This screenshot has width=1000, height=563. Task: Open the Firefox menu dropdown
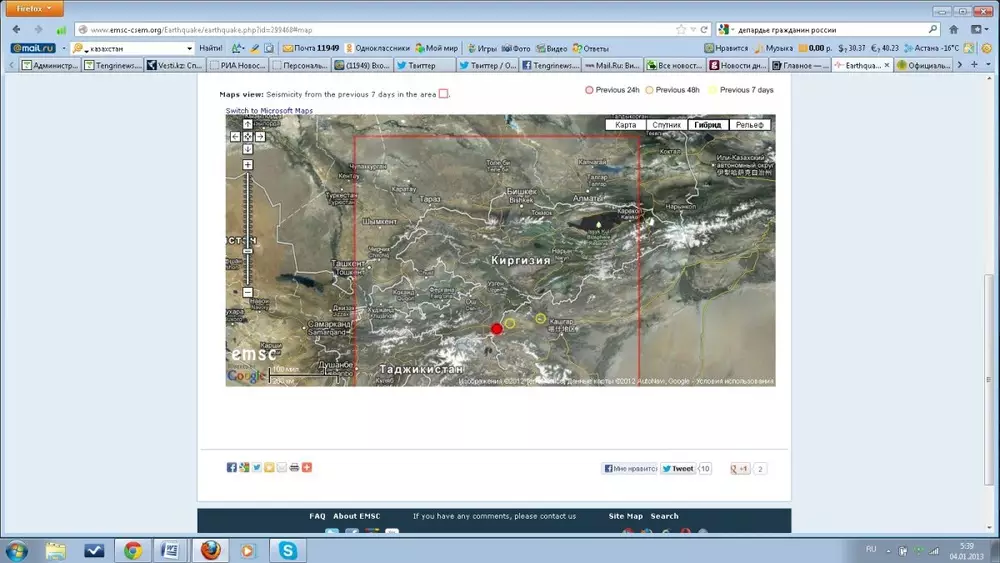tap(33, 8)
